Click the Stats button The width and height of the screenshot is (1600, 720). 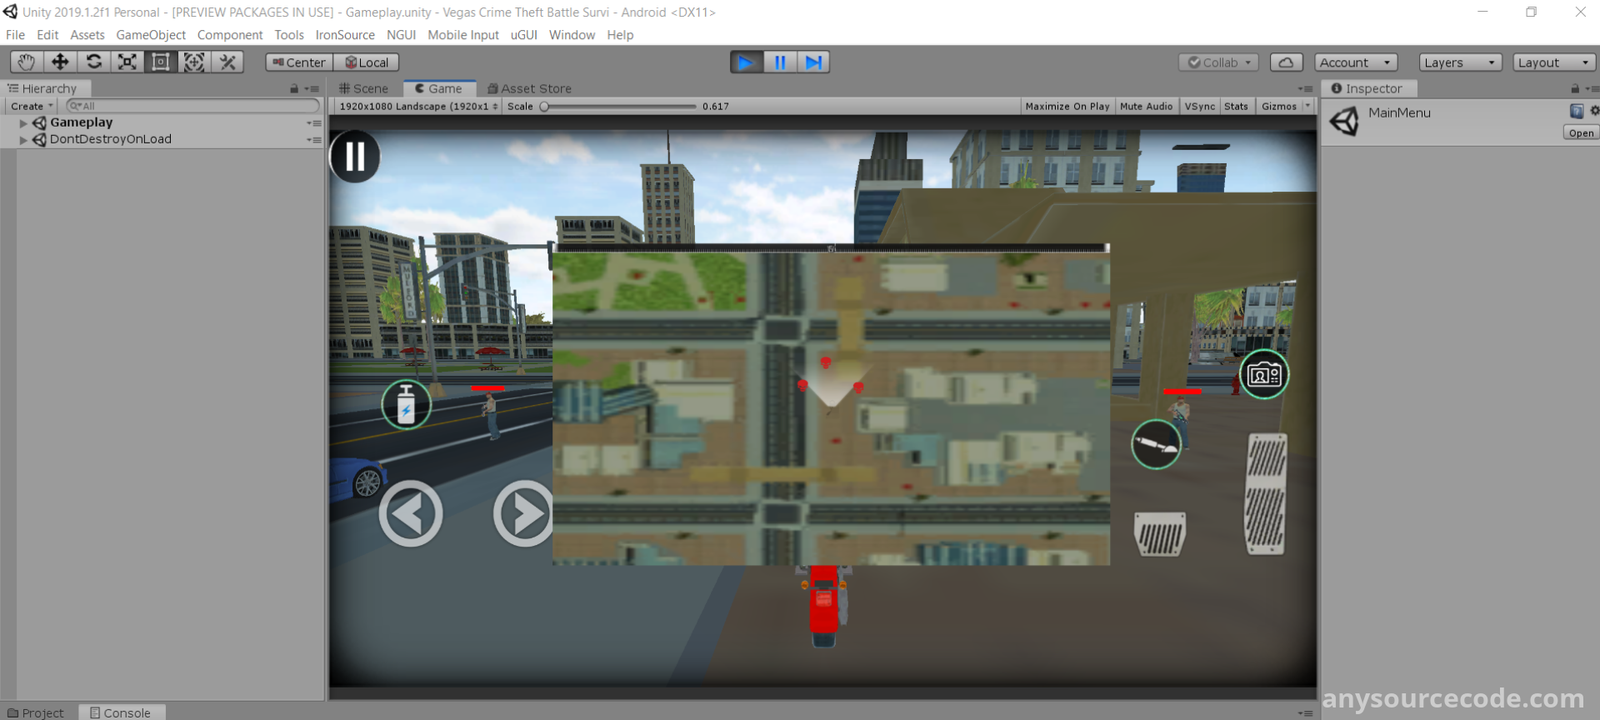click(1236, 106)
